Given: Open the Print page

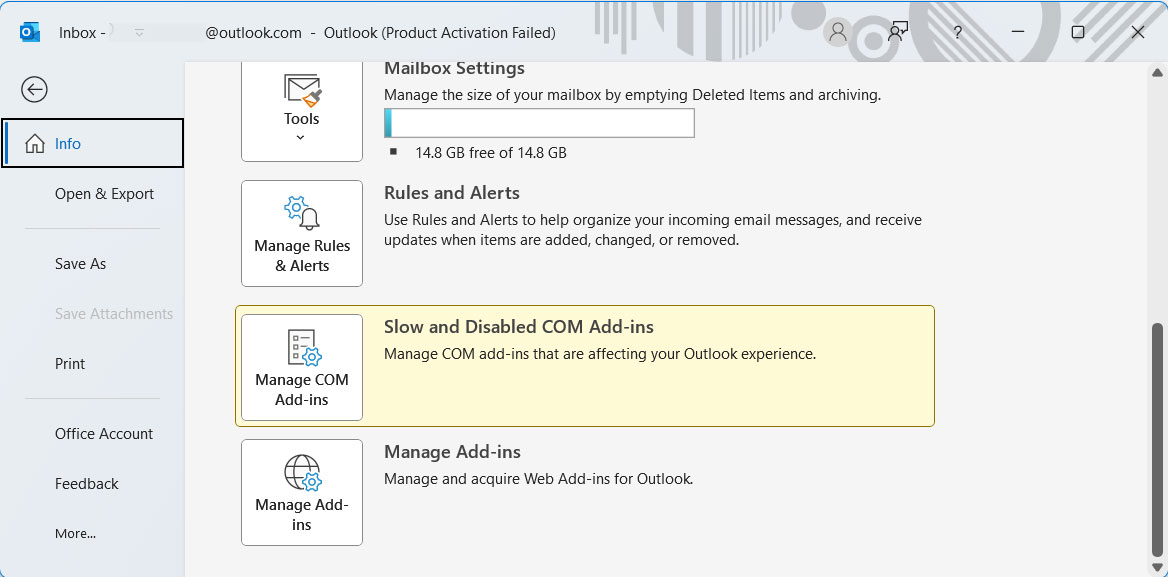Looking at the screenshot, I should click(69, 363).
